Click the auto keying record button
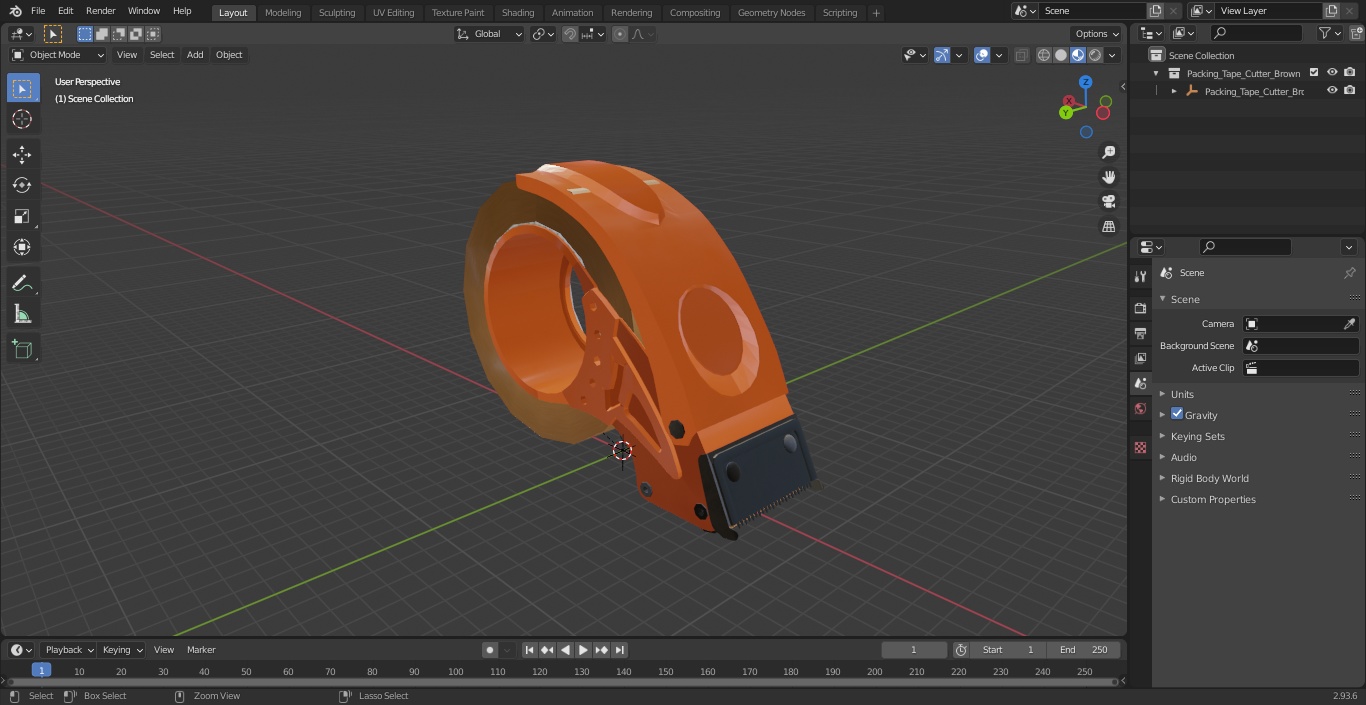 [x=490, y=650]
